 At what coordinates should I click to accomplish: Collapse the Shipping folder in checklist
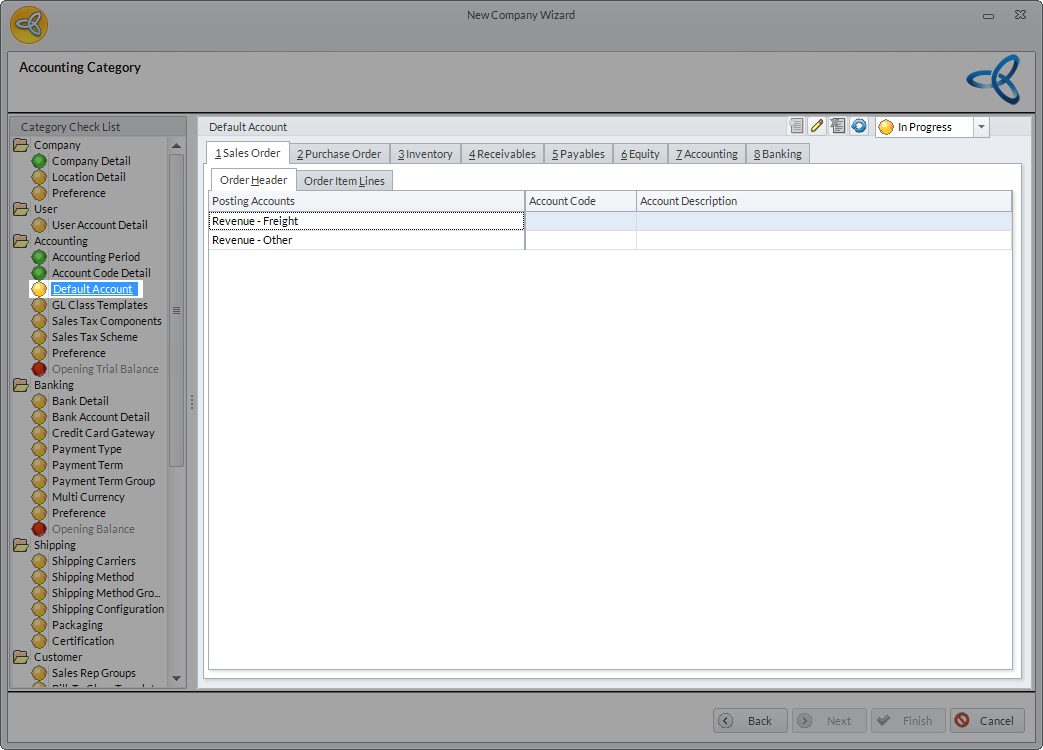[x=21, y=545]
